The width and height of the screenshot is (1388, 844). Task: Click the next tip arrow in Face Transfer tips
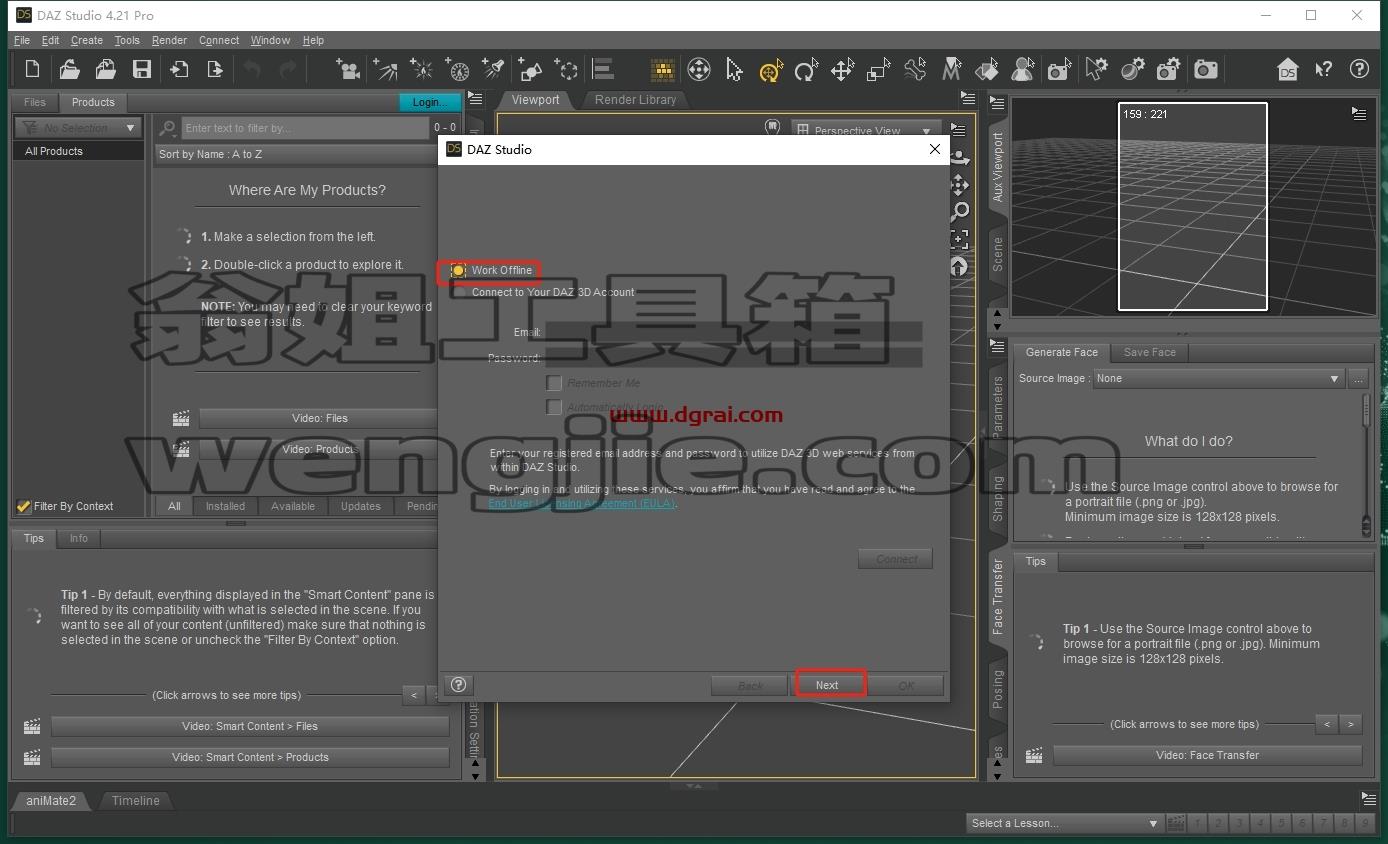click(1351, 724)
